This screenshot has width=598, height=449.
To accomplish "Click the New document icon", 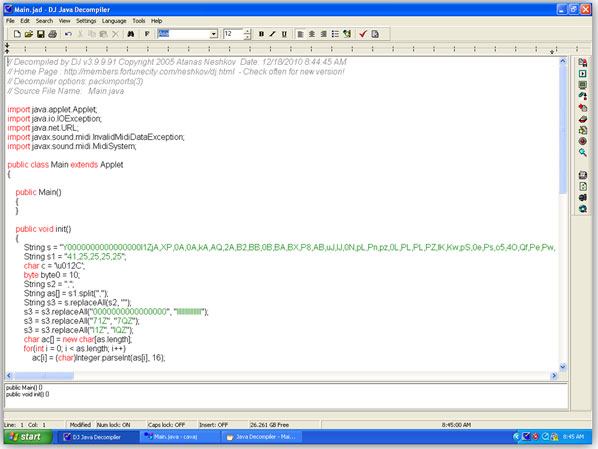I will 17,34.
